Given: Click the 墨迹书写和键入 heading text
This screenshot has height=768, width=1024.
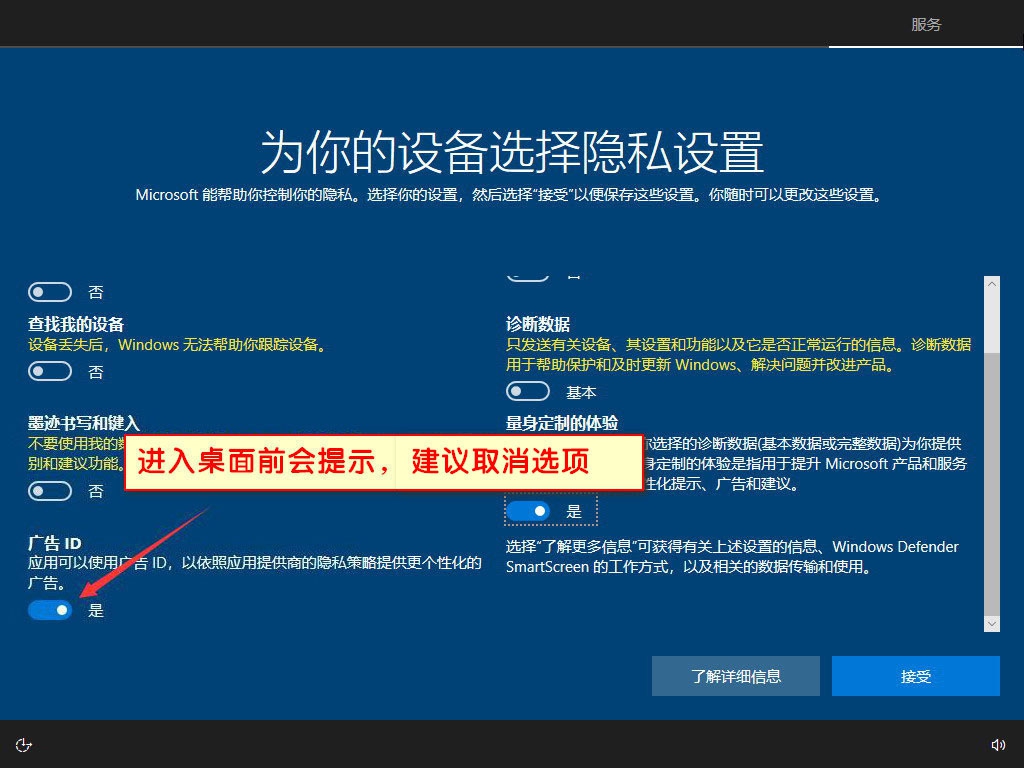Looking at the screenshot, I should coord(84,423).
